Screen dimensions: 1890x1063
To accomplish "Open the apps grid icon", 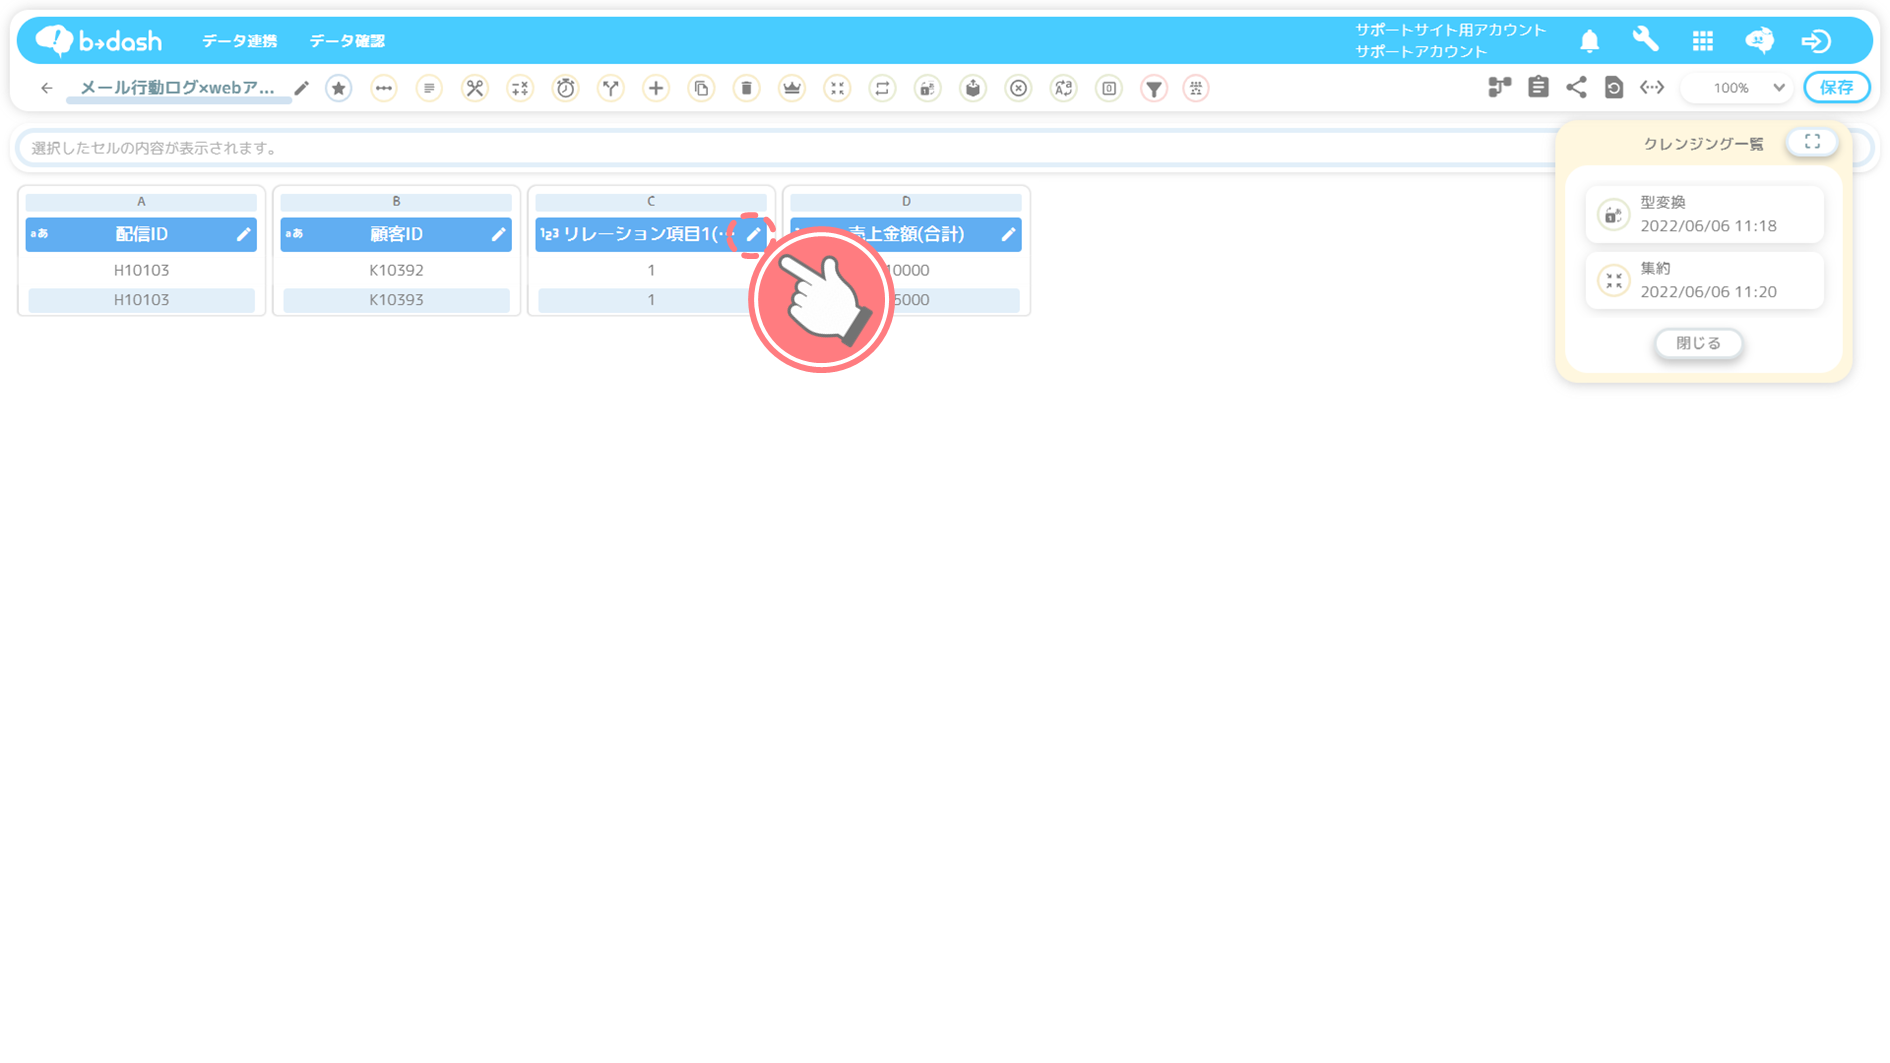I will [1703, 41].
